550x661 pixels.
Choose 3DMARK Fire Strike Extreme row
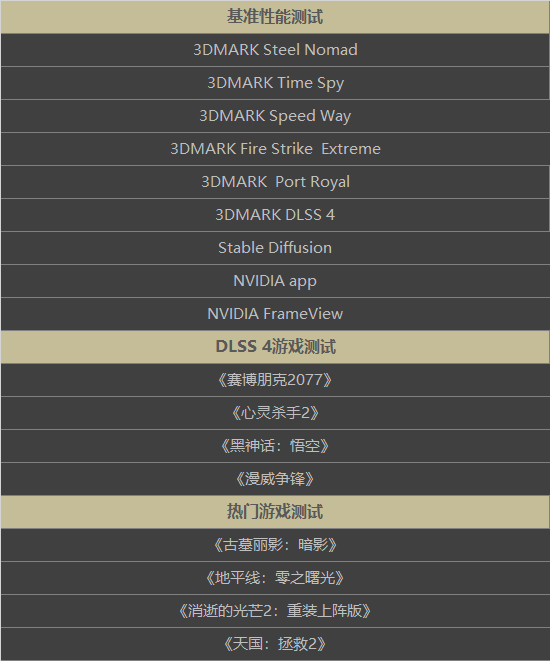click(275, 149)
